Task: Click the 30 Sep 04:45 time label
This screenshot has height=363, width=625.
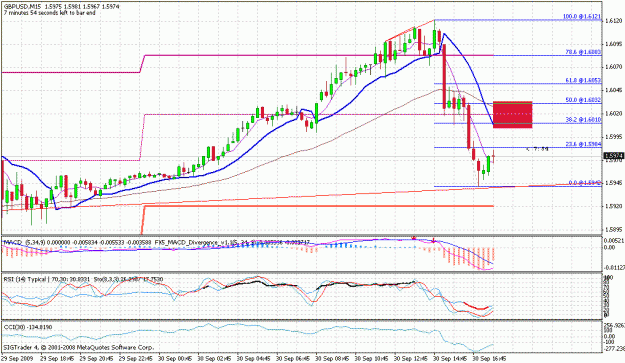Action: (x=254, y=358)
